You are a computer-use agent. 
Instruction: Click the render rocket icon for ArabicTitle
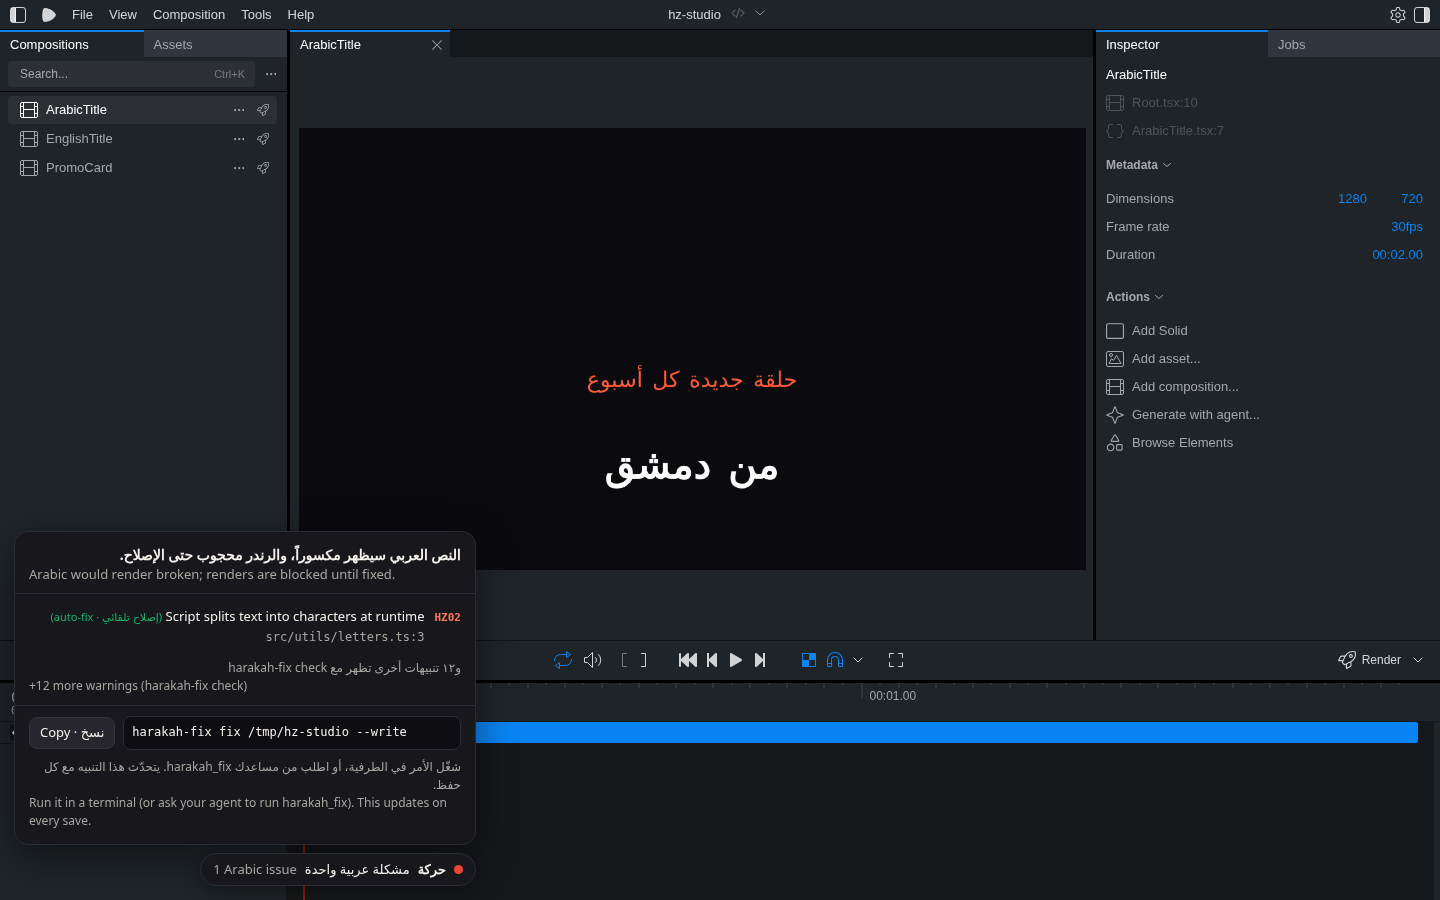(x=263, y=110)
